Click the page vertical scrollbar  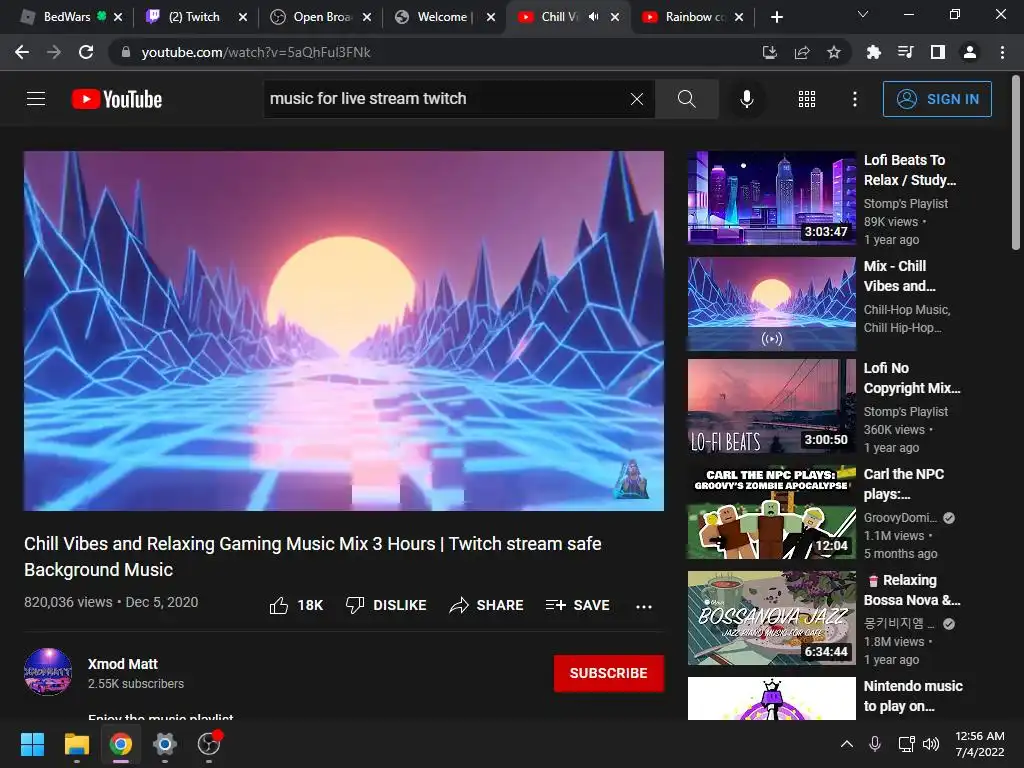coord(1016,163)
